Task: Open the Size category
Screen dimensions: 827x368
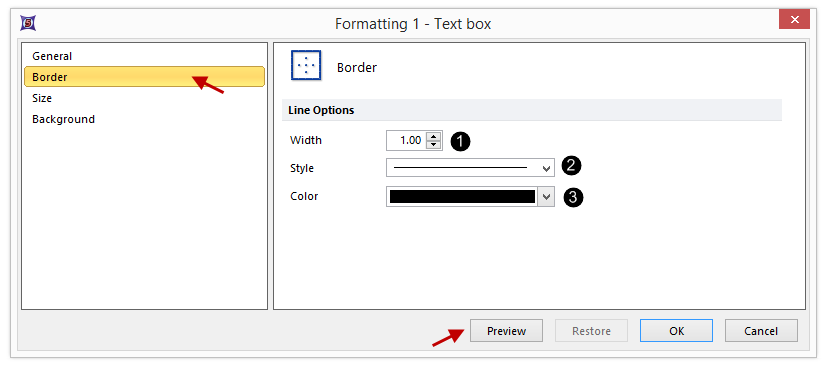Action: point(42,98)
